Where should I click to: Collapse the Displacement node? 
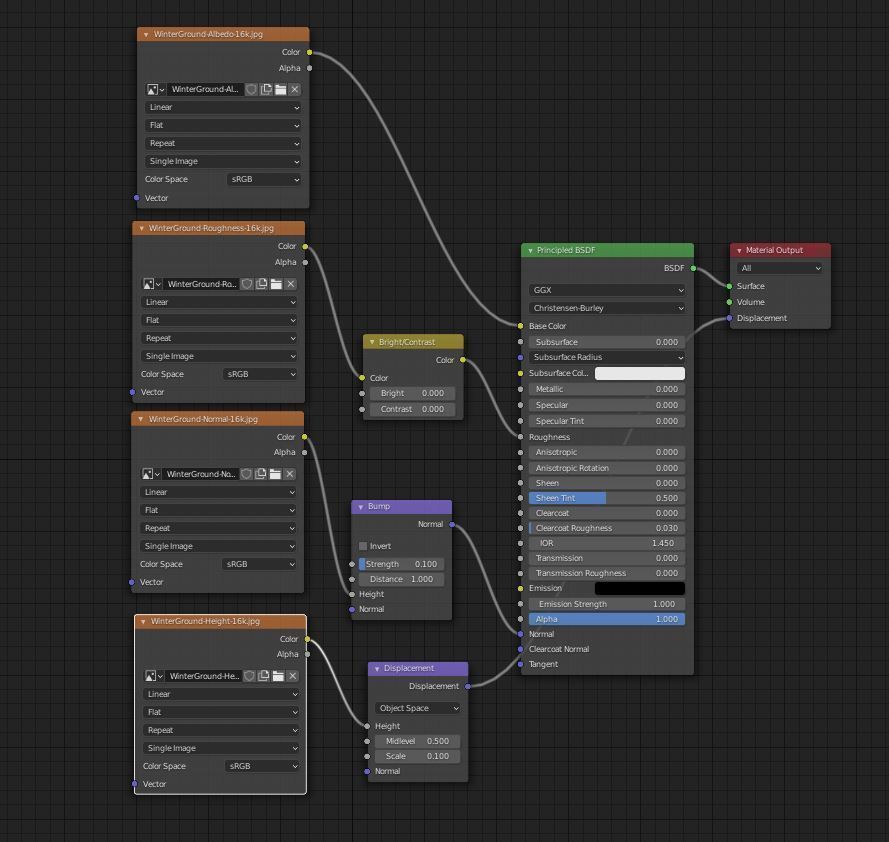376,669
